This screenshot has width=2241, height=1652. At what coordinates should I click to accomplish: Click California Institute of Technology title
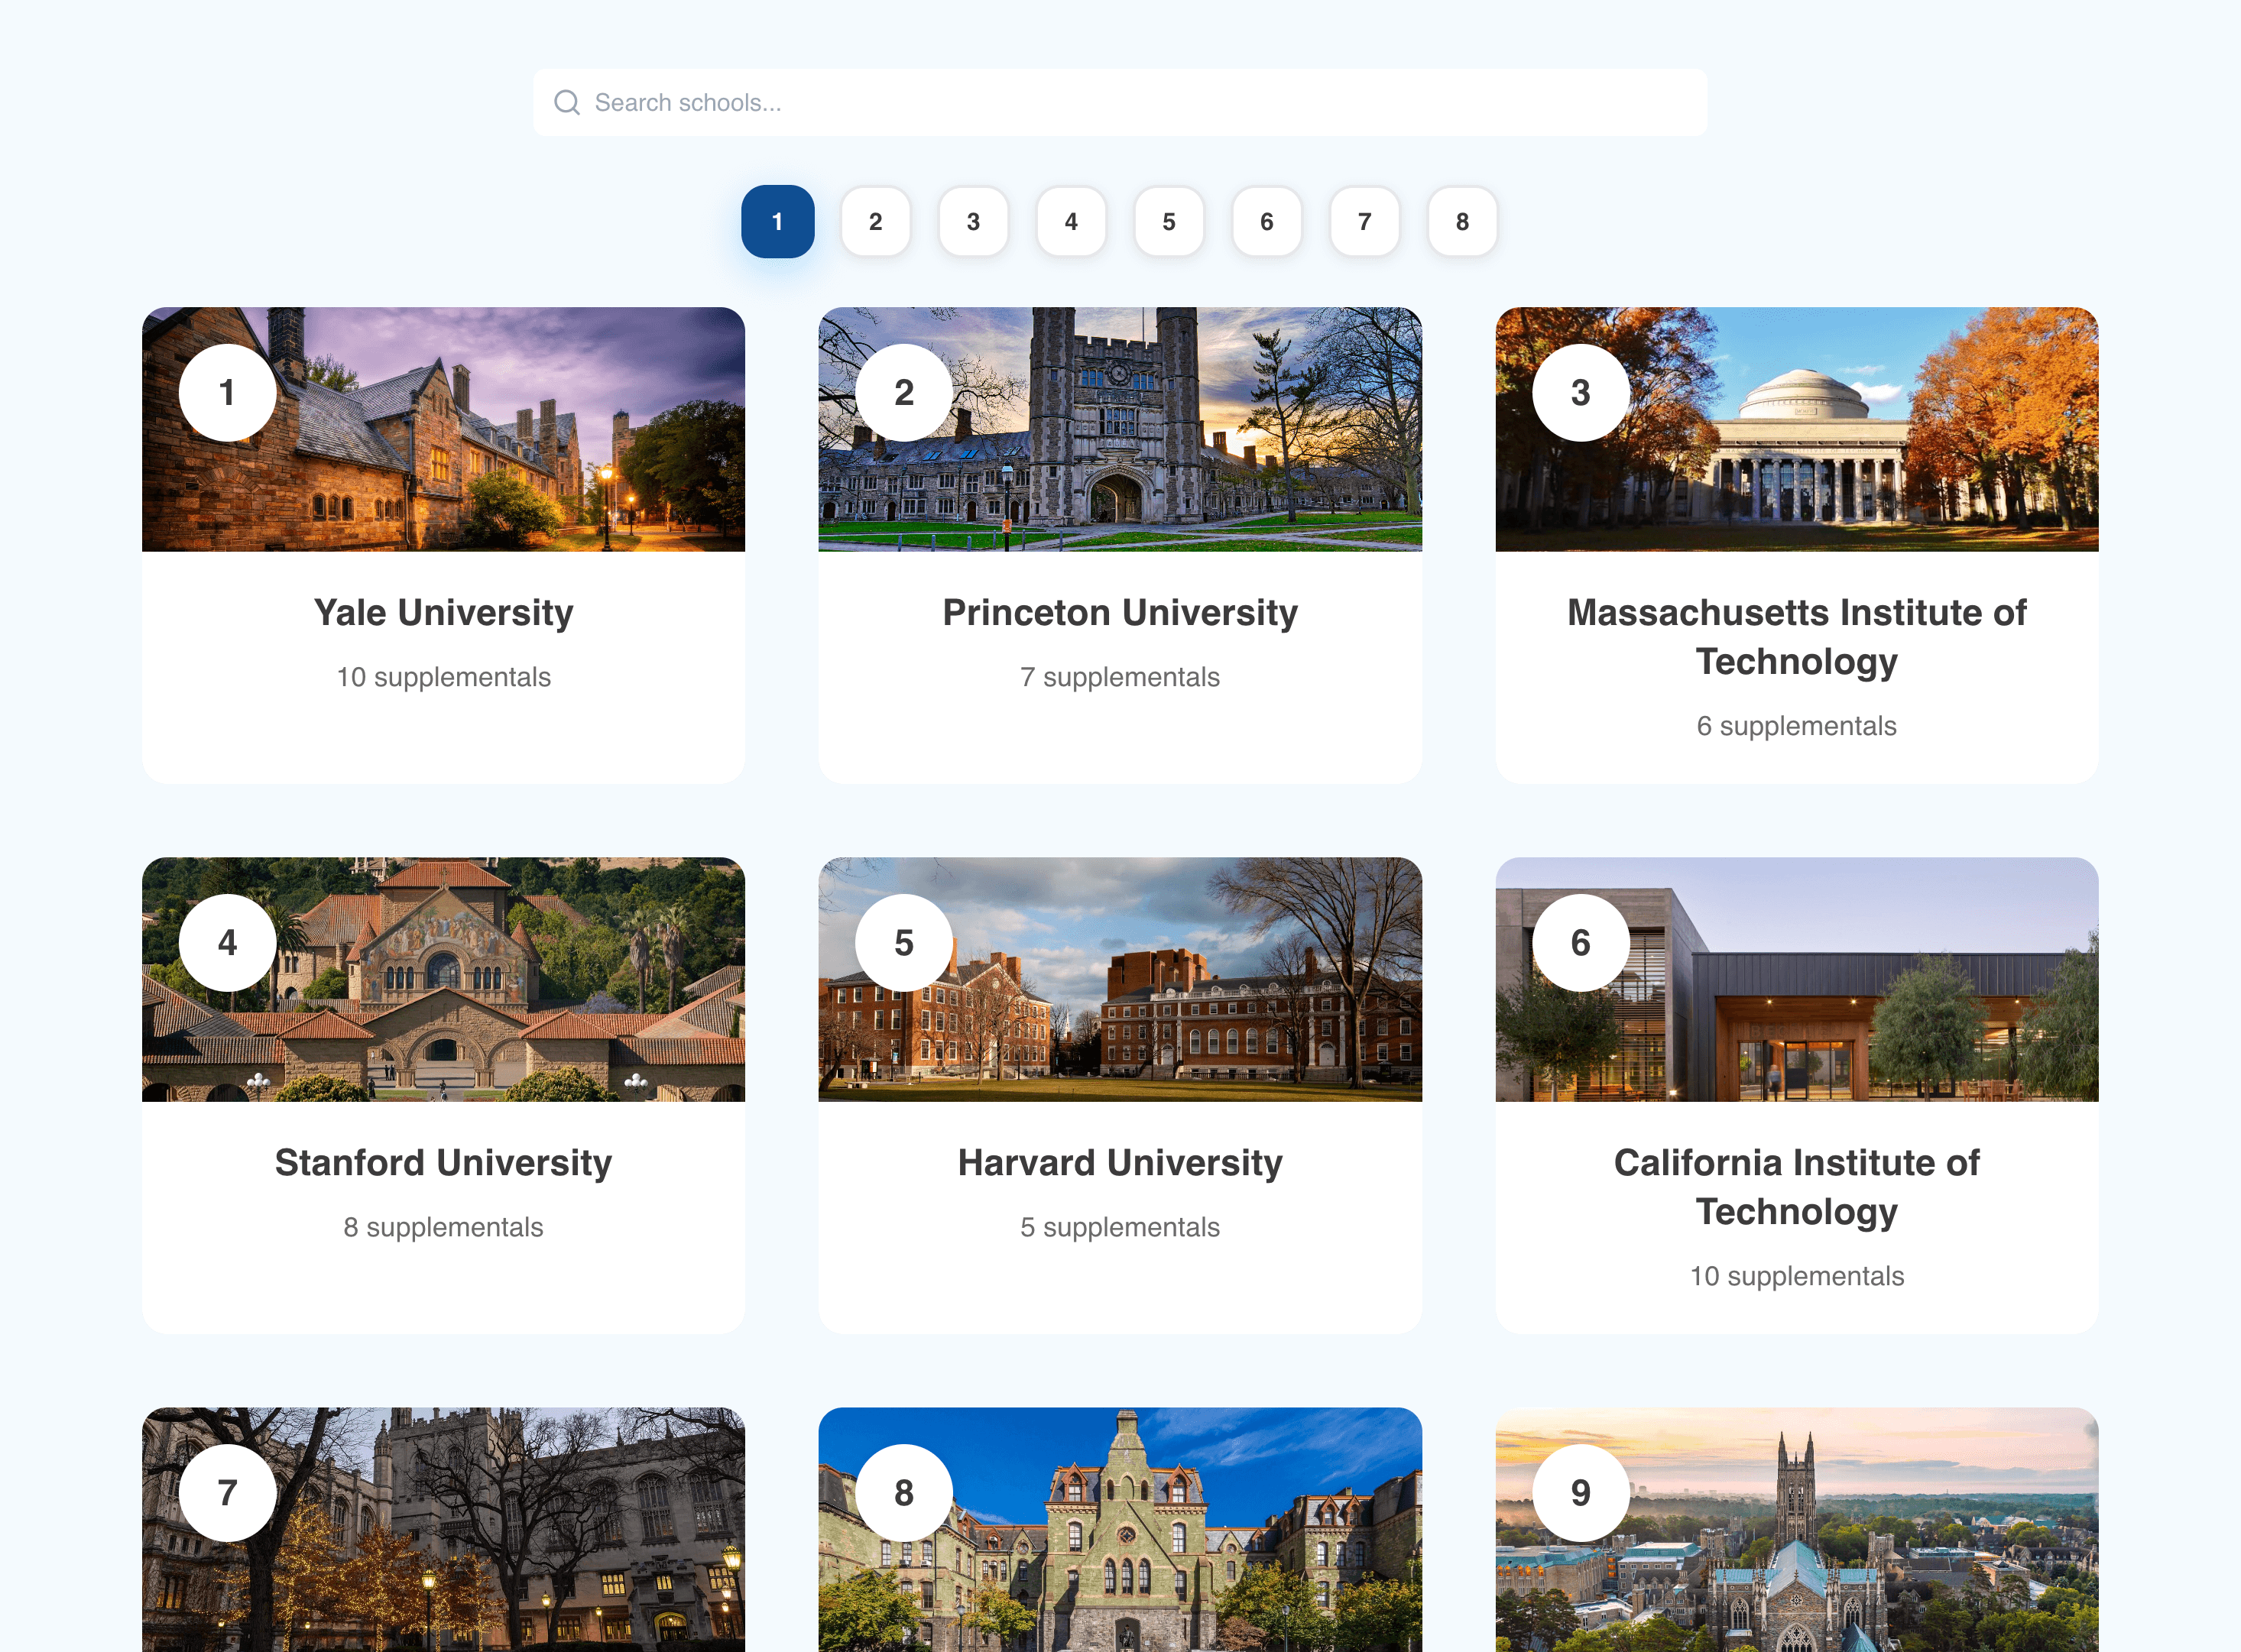1797,1186
